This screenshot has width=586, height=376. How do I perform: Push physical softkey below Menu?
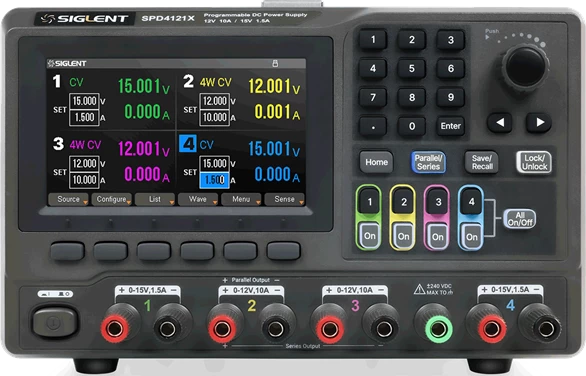241,251
